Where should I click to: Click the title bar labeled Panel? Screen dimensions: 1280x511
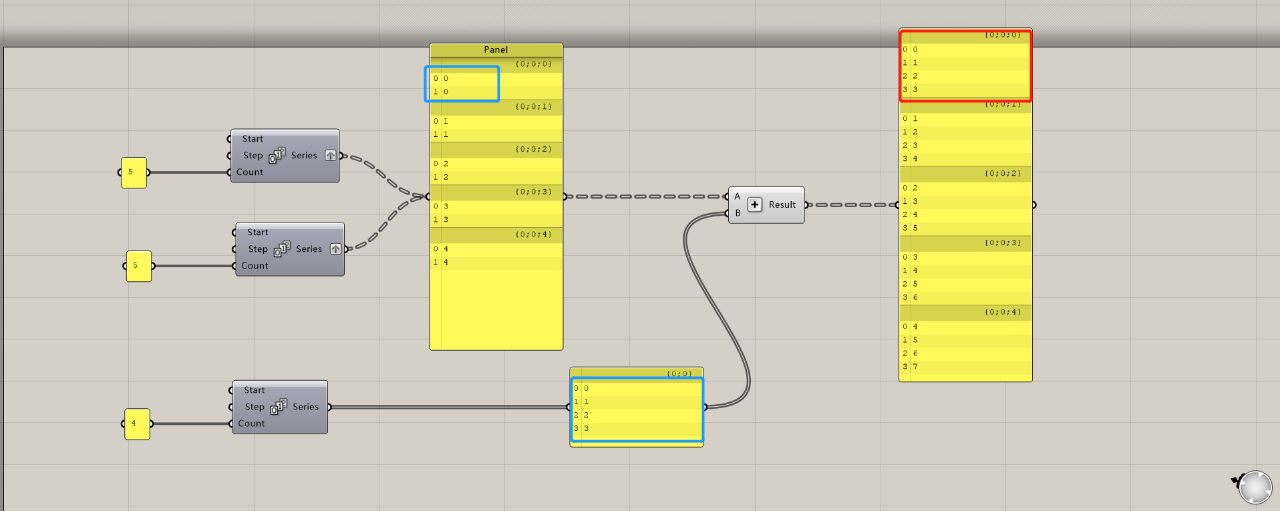click(x=496, y=49)
